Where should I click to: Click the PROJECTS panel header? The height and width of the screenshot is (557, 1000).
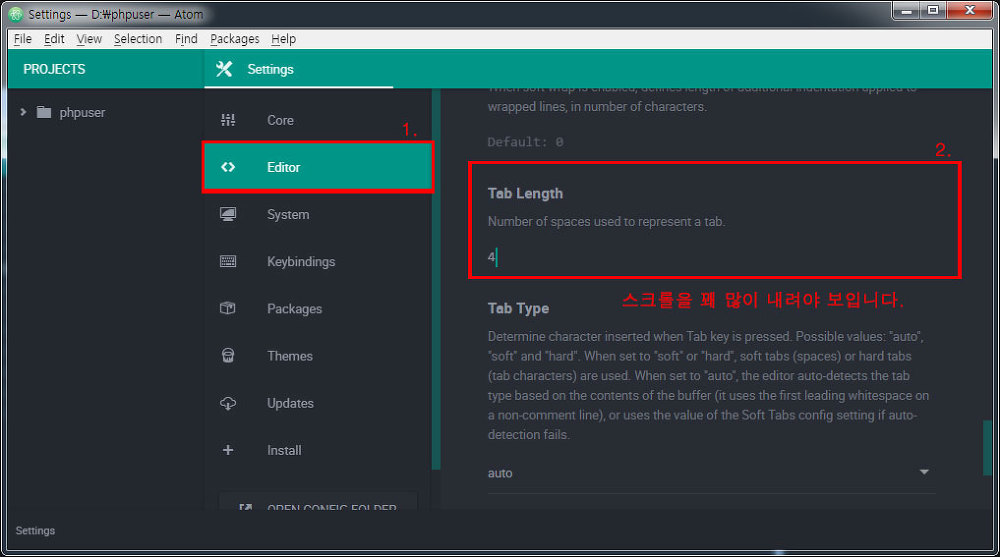(x=54, y=69)
